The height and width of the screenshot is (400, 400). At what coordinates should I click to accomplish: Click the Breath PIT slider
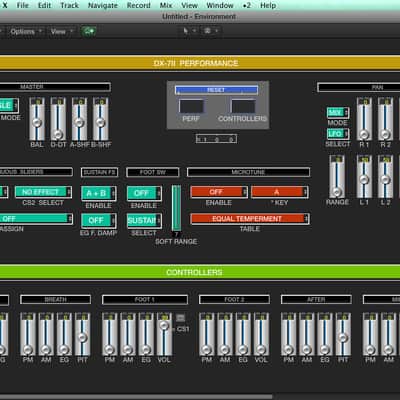tap(82, 334)
